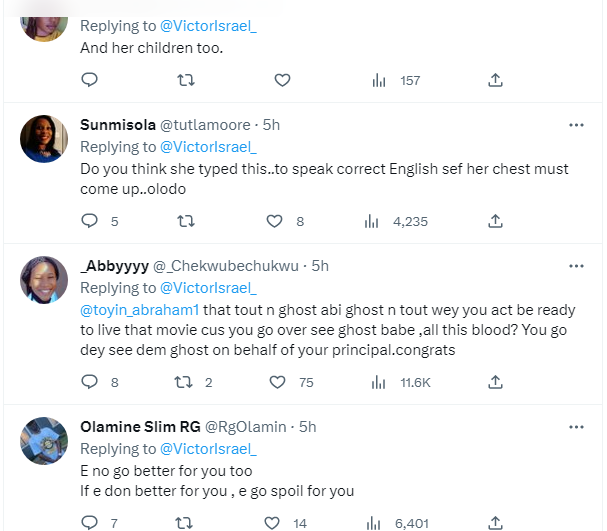The image size is (607, 531).
Task: Share Sunmisola's tweet
Action: pyautogui.click(x=495, y=221)
